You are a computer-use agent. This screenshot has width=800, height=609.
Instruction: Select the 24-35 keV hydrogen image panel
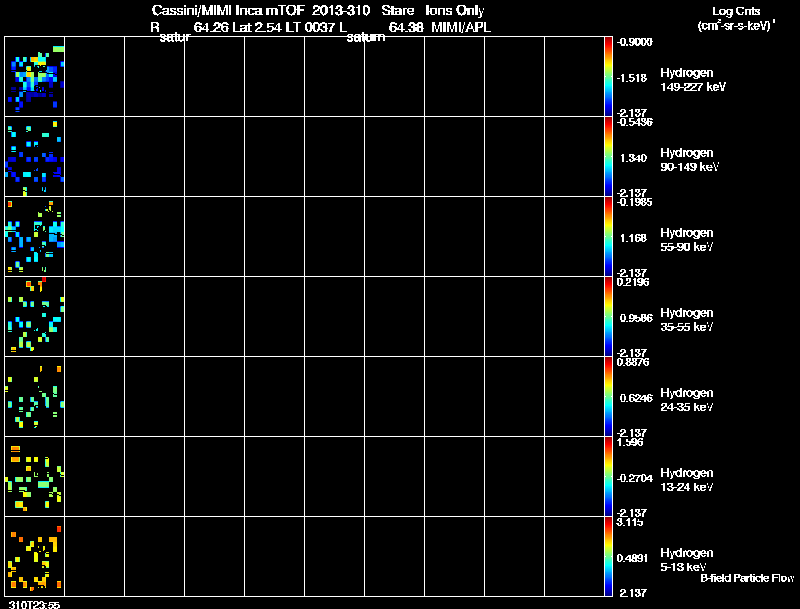coord(35,397)
